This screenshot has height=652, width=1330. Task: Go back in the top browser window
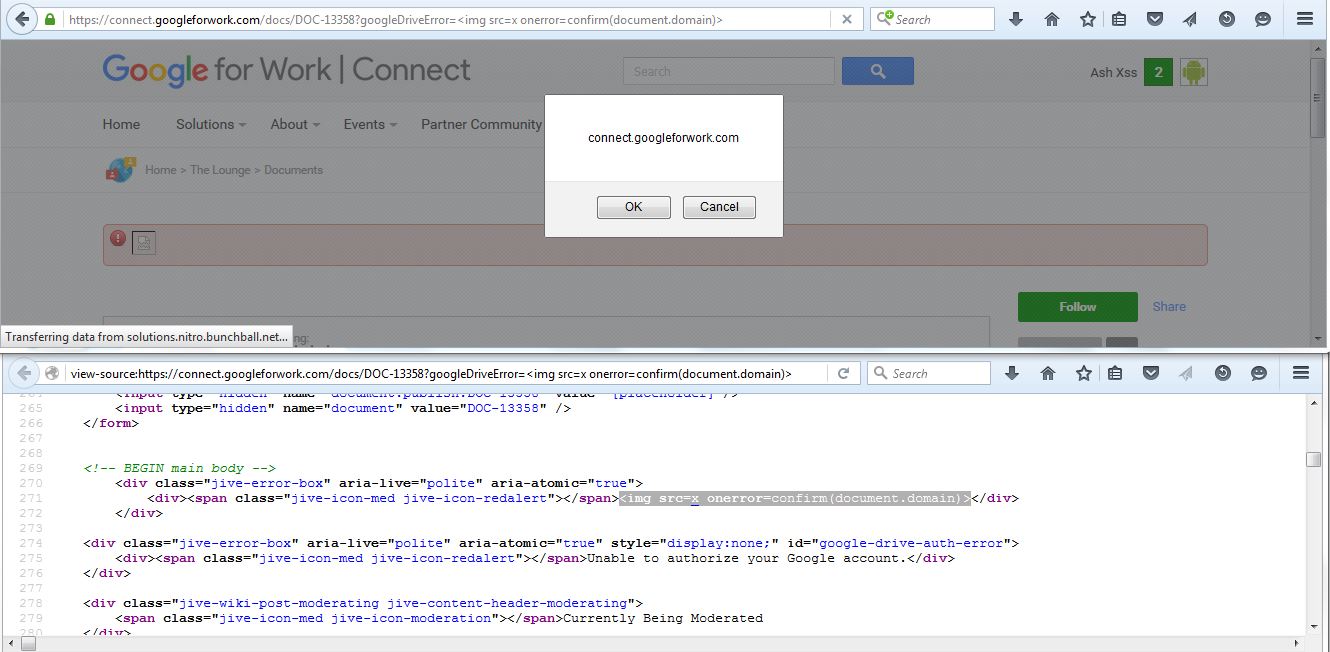(21, 19)
